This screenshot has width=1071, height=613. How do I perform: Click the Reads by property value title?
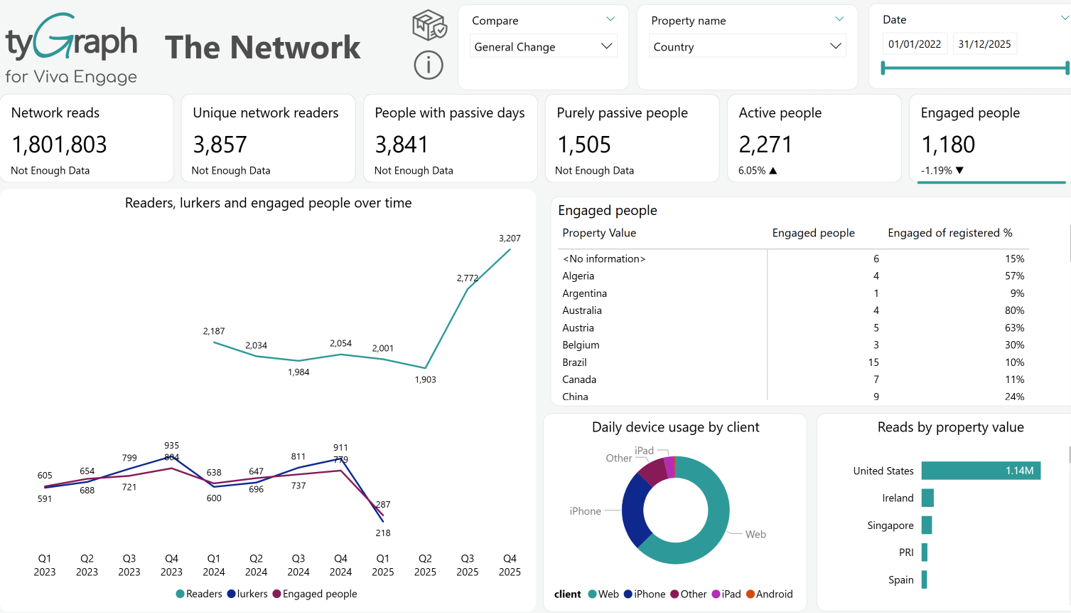(x=950, y=427)
